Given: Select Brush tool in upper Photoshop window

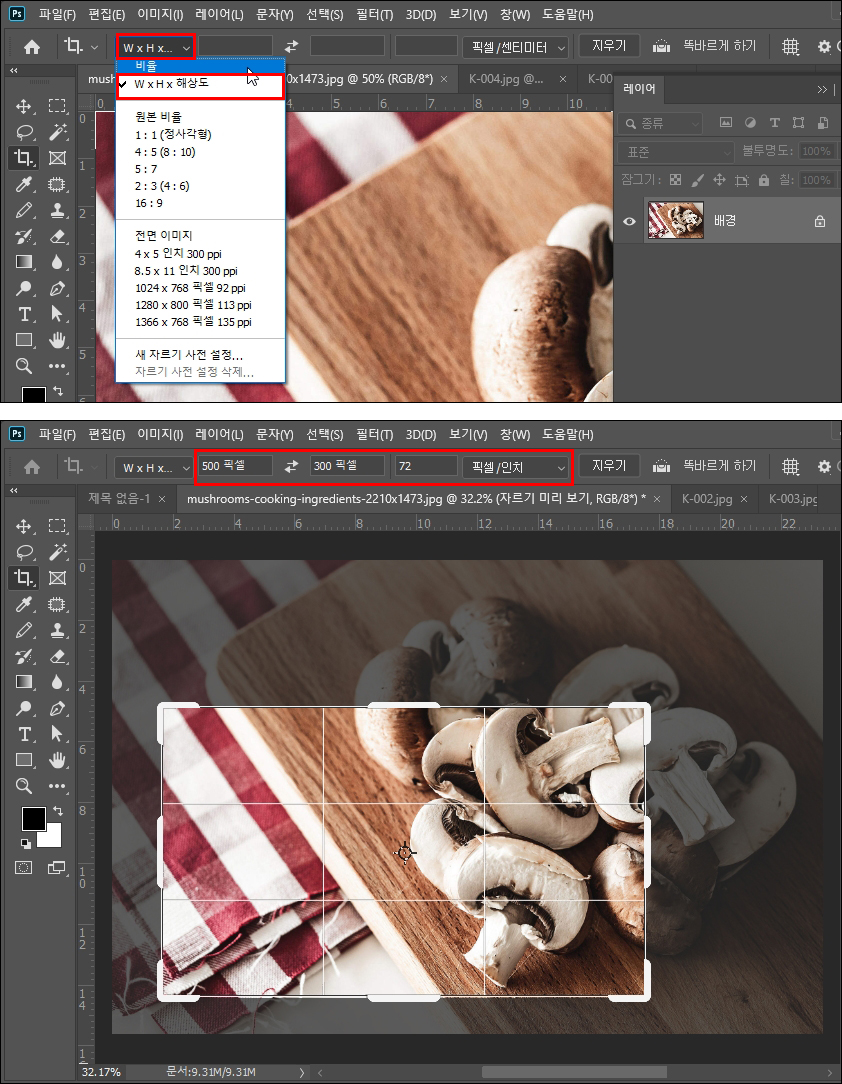Looking at the screenshot, I should 24,210.
